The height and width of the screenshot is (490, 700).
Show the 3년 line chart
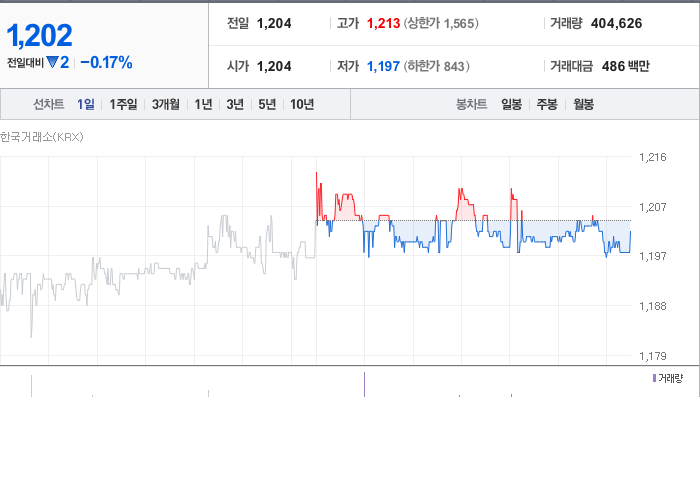pos(235,104)
